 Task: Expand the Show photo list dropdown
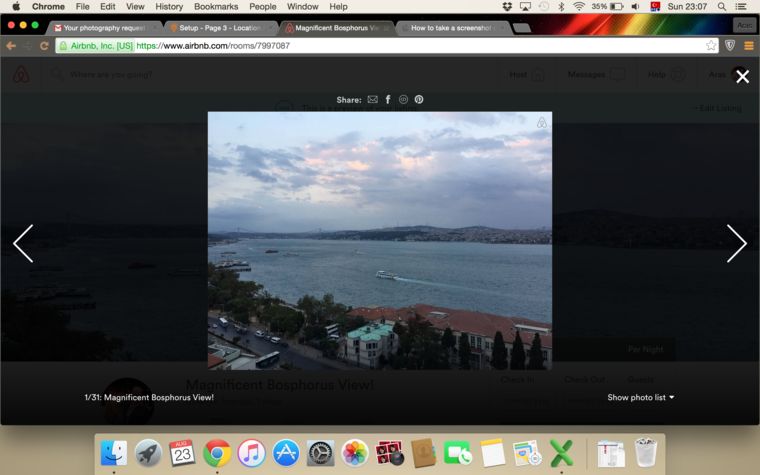click(640, 397)
